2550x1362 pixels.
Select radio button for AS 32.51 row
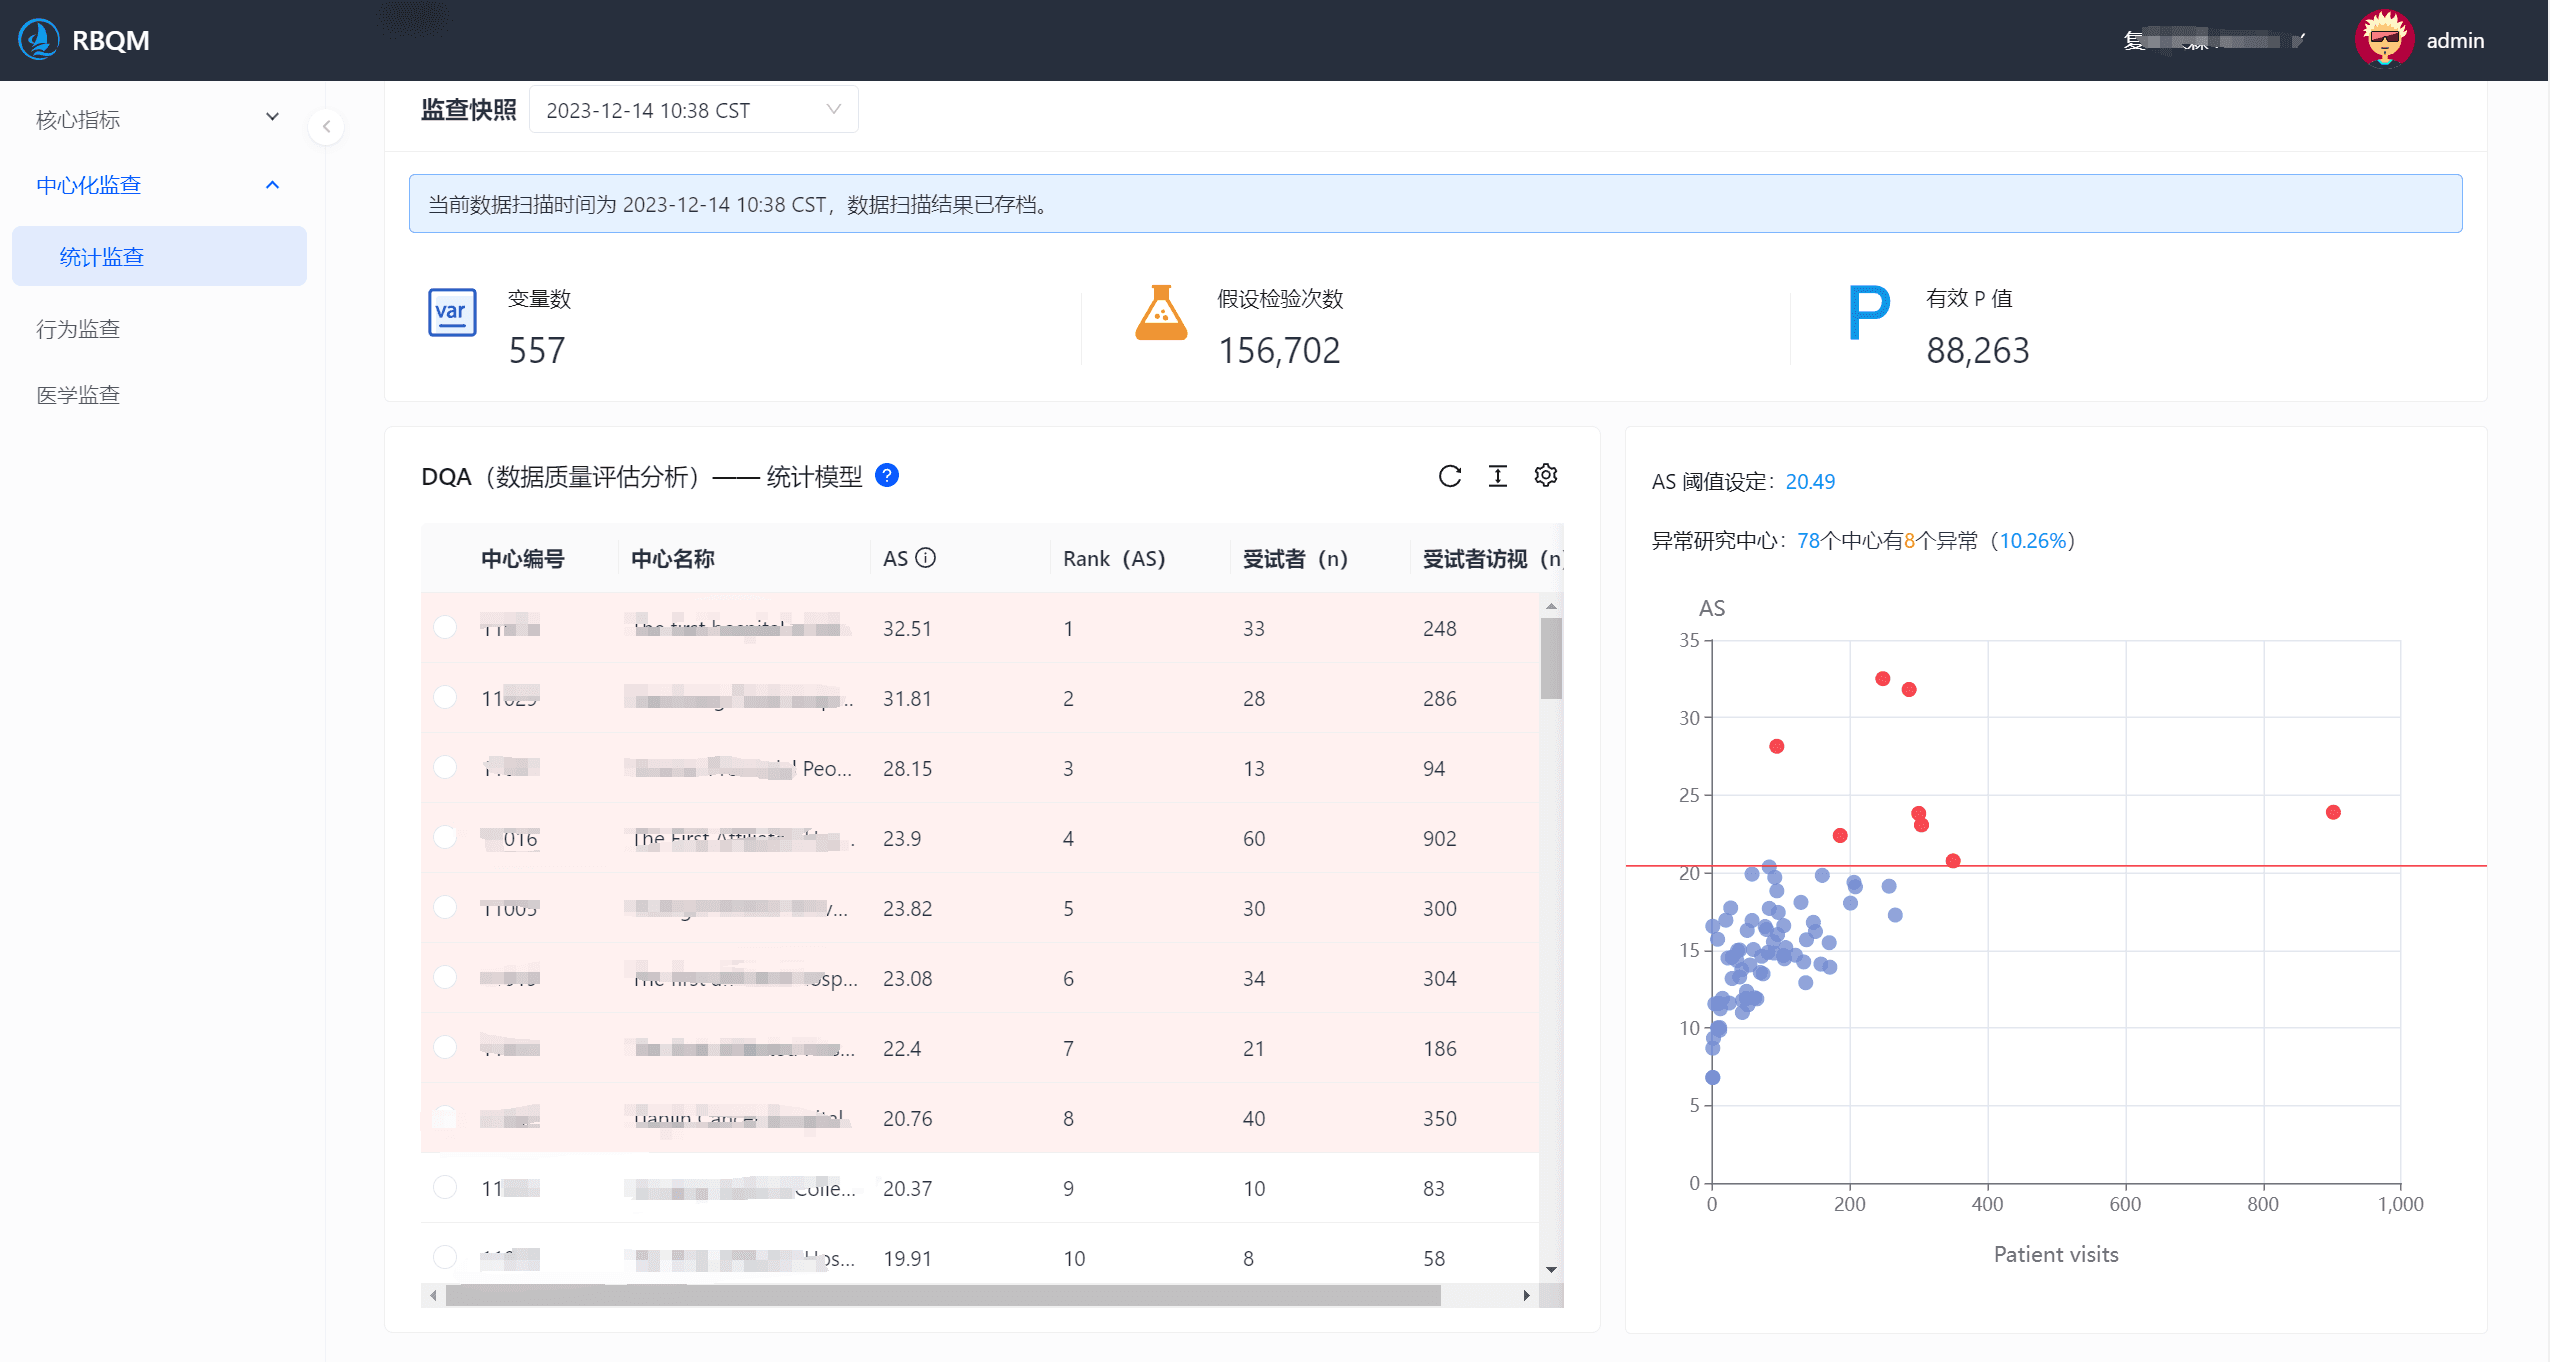tap(445, 627)
